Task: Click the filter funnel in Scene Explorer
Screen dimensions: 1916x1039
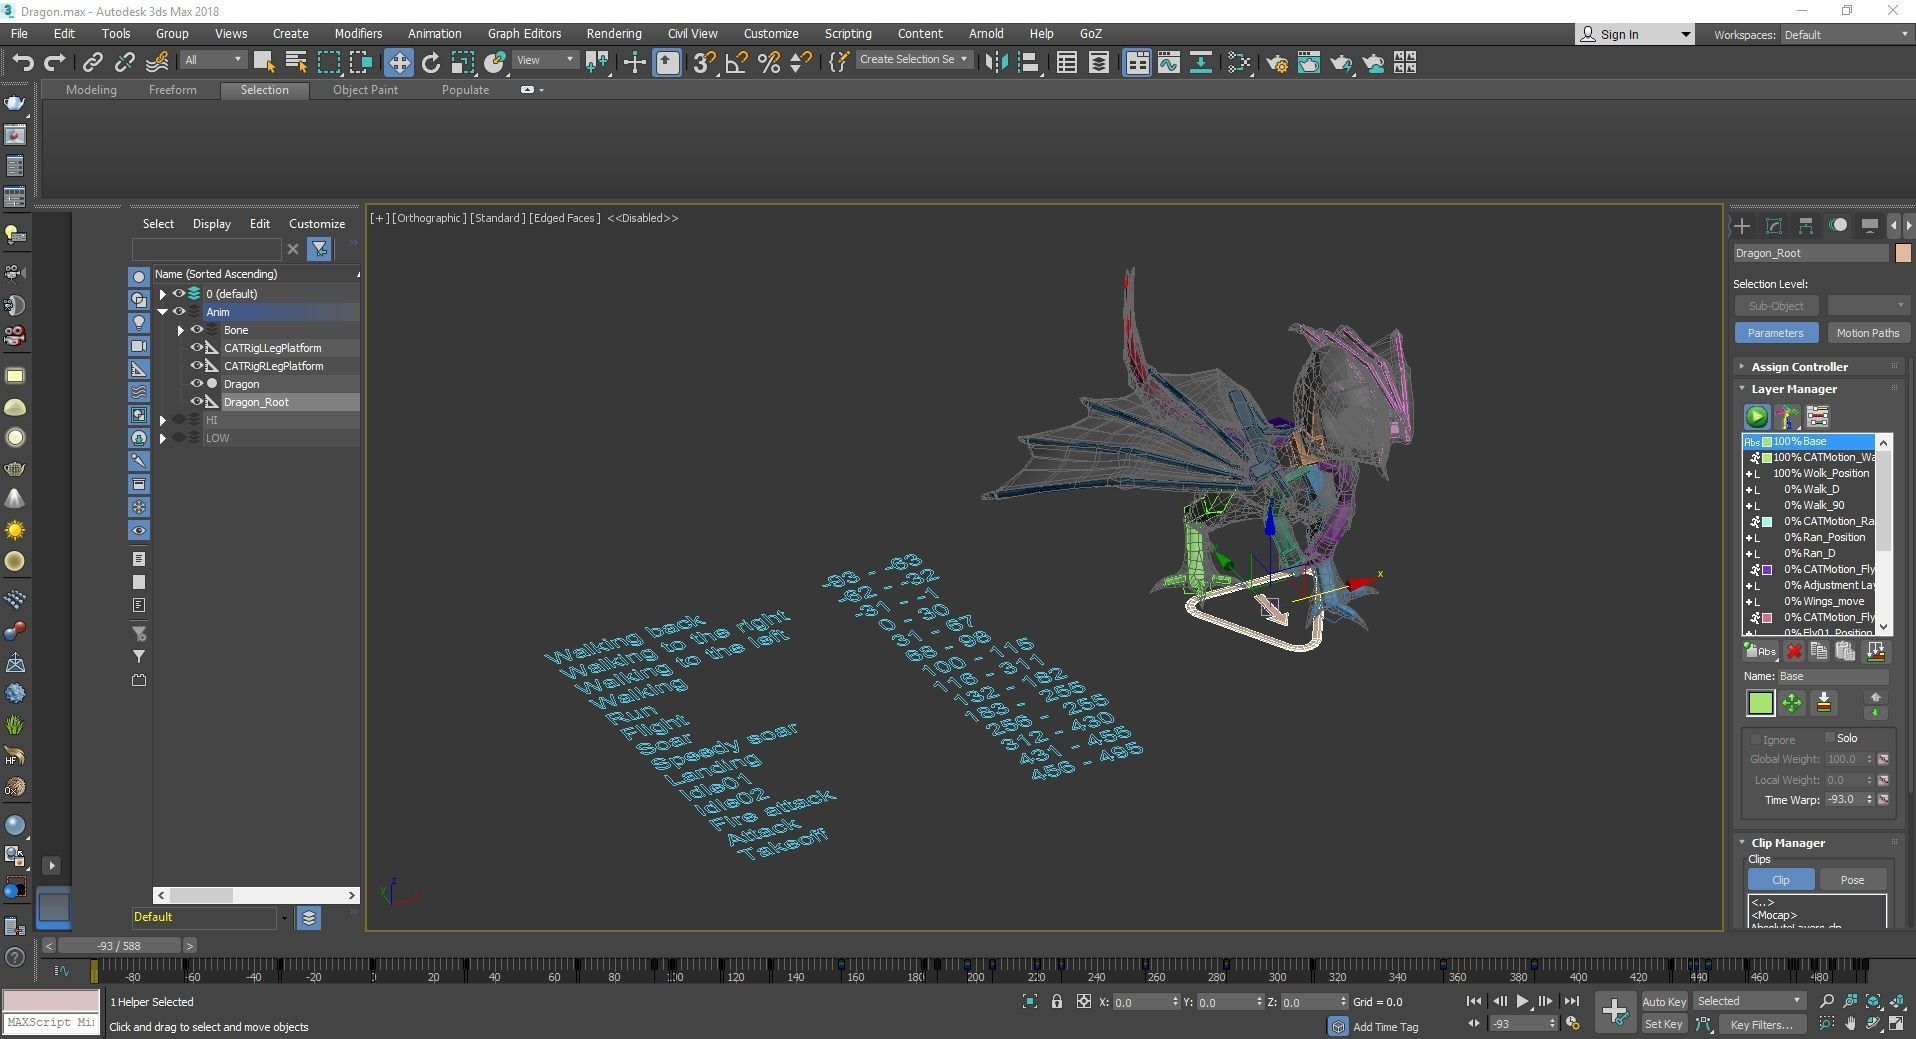Action: (319, 249)
